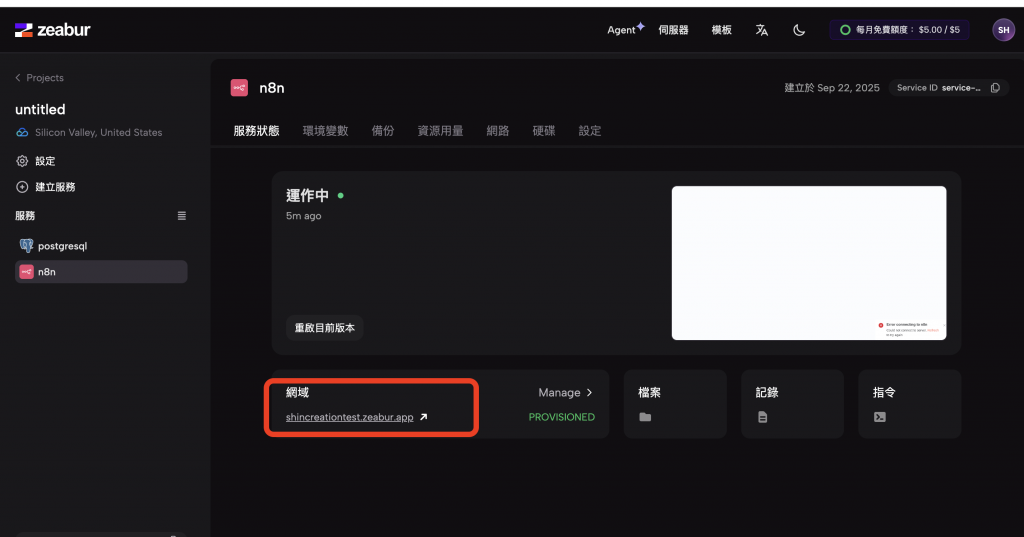The height and width of the screenshot is (537, 1024).
Task: Expand Manage chevron for domain
Action: [589, 393]
